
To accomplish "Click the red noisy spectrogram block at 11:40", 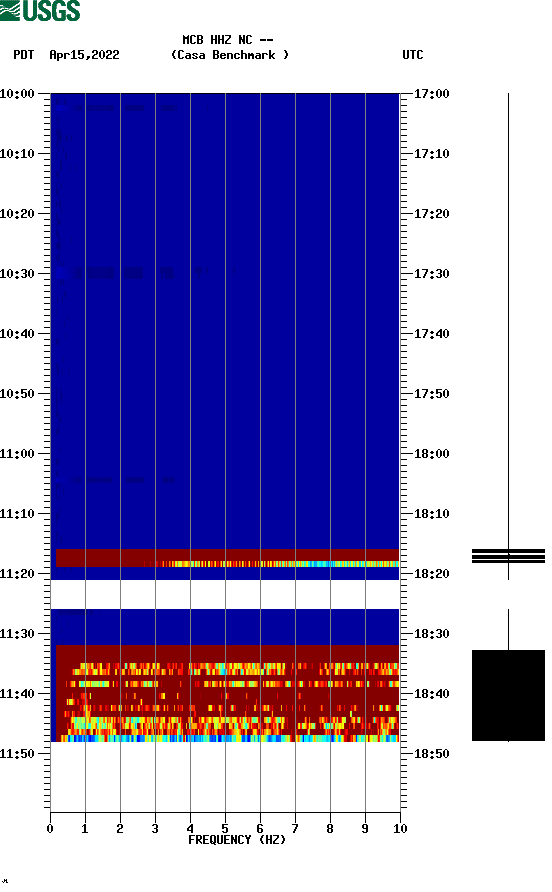I will tap(227, 693).
